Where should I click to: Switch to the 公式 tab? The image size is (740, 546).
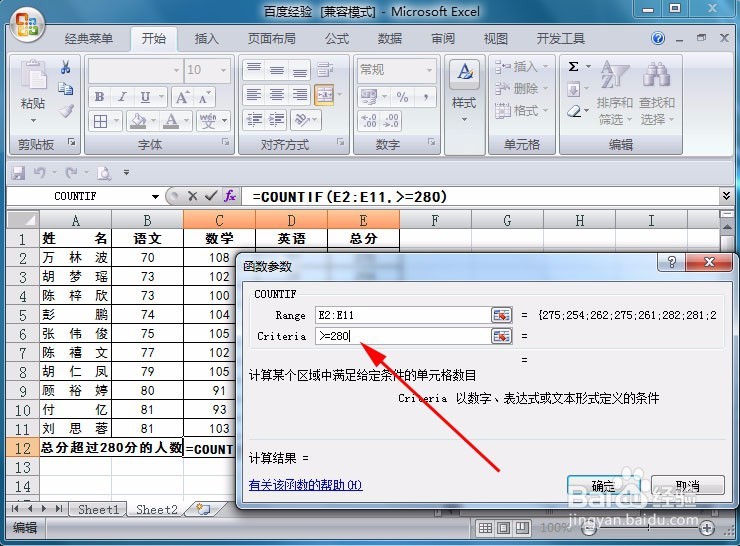336,39
